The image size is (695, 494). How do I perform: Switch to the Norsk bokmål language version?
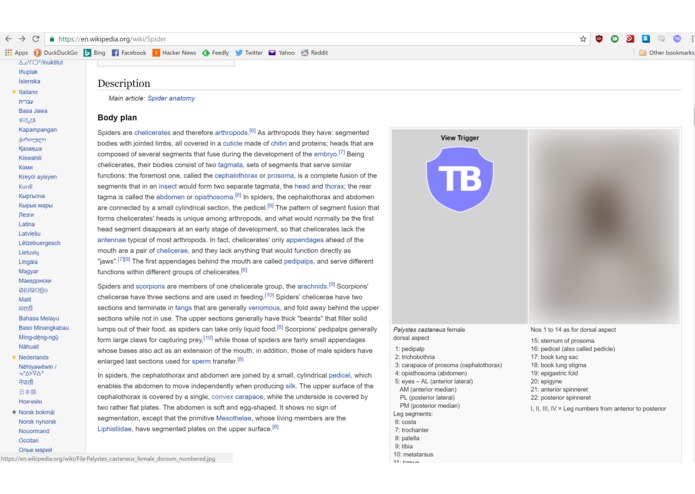(36, 412)
